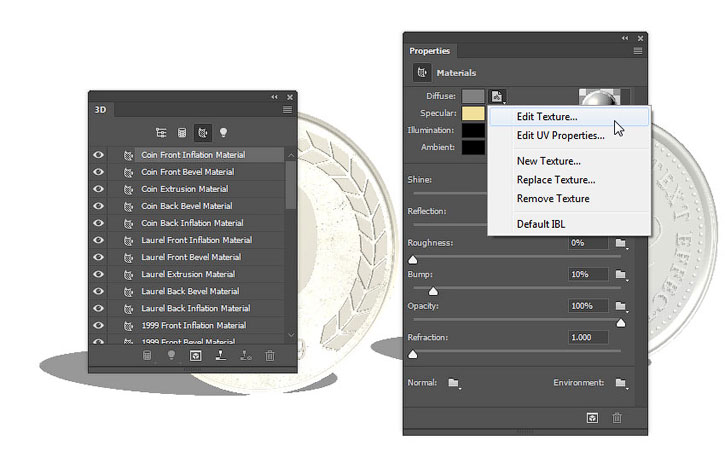Viewport: 725px width, 469px height.
Task: Click Render icon at Properties panel bottom
Action: tap(591, 418)
